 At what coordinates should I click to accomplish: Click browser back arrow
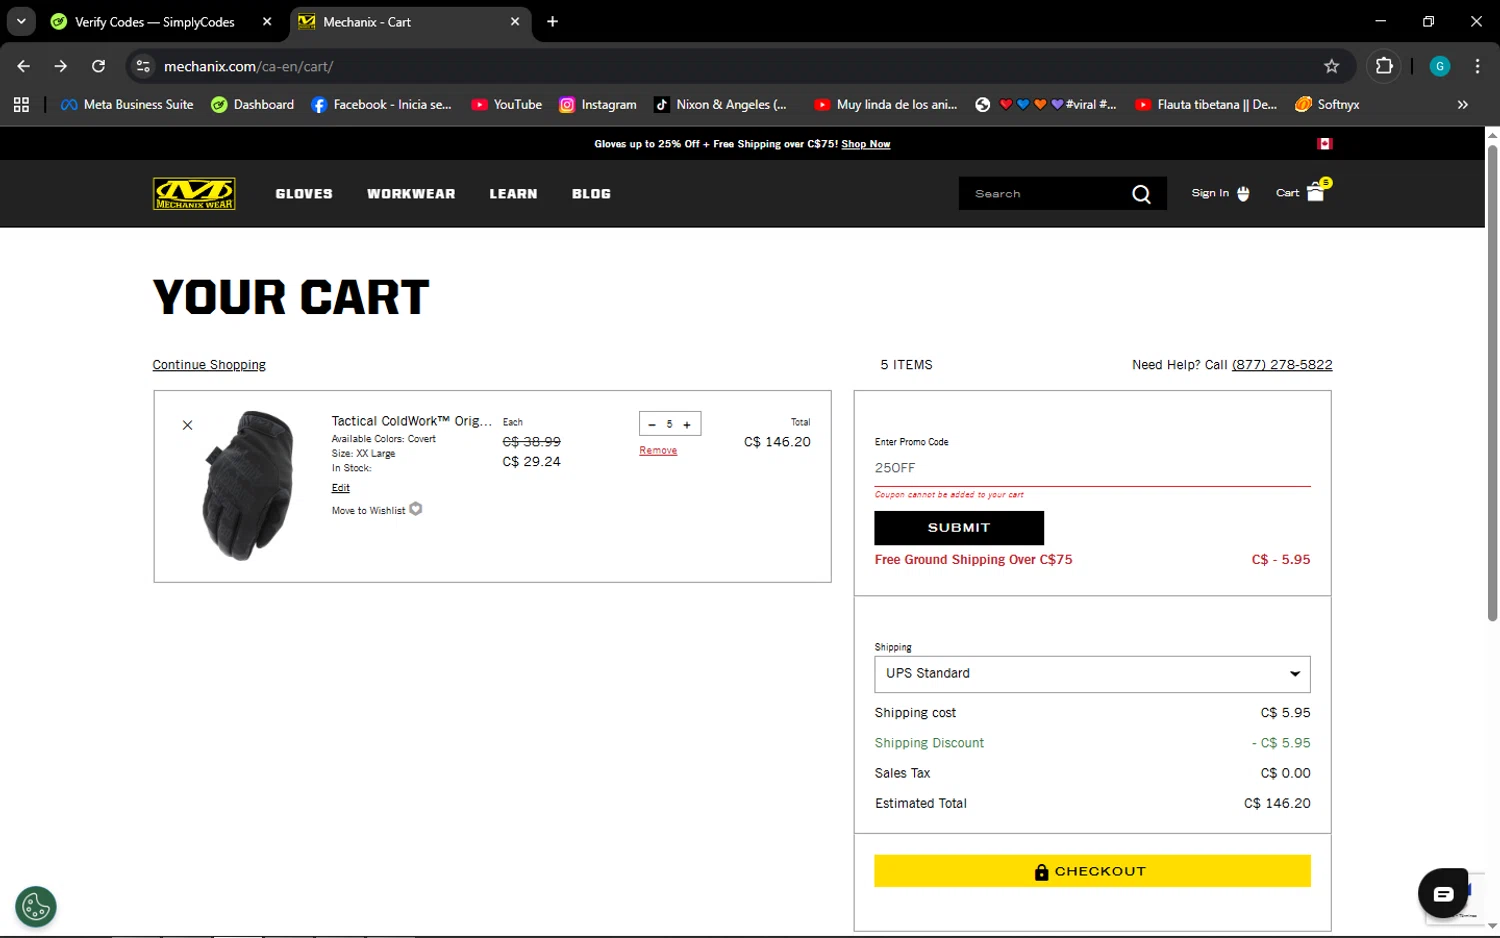tap(24, 66)
